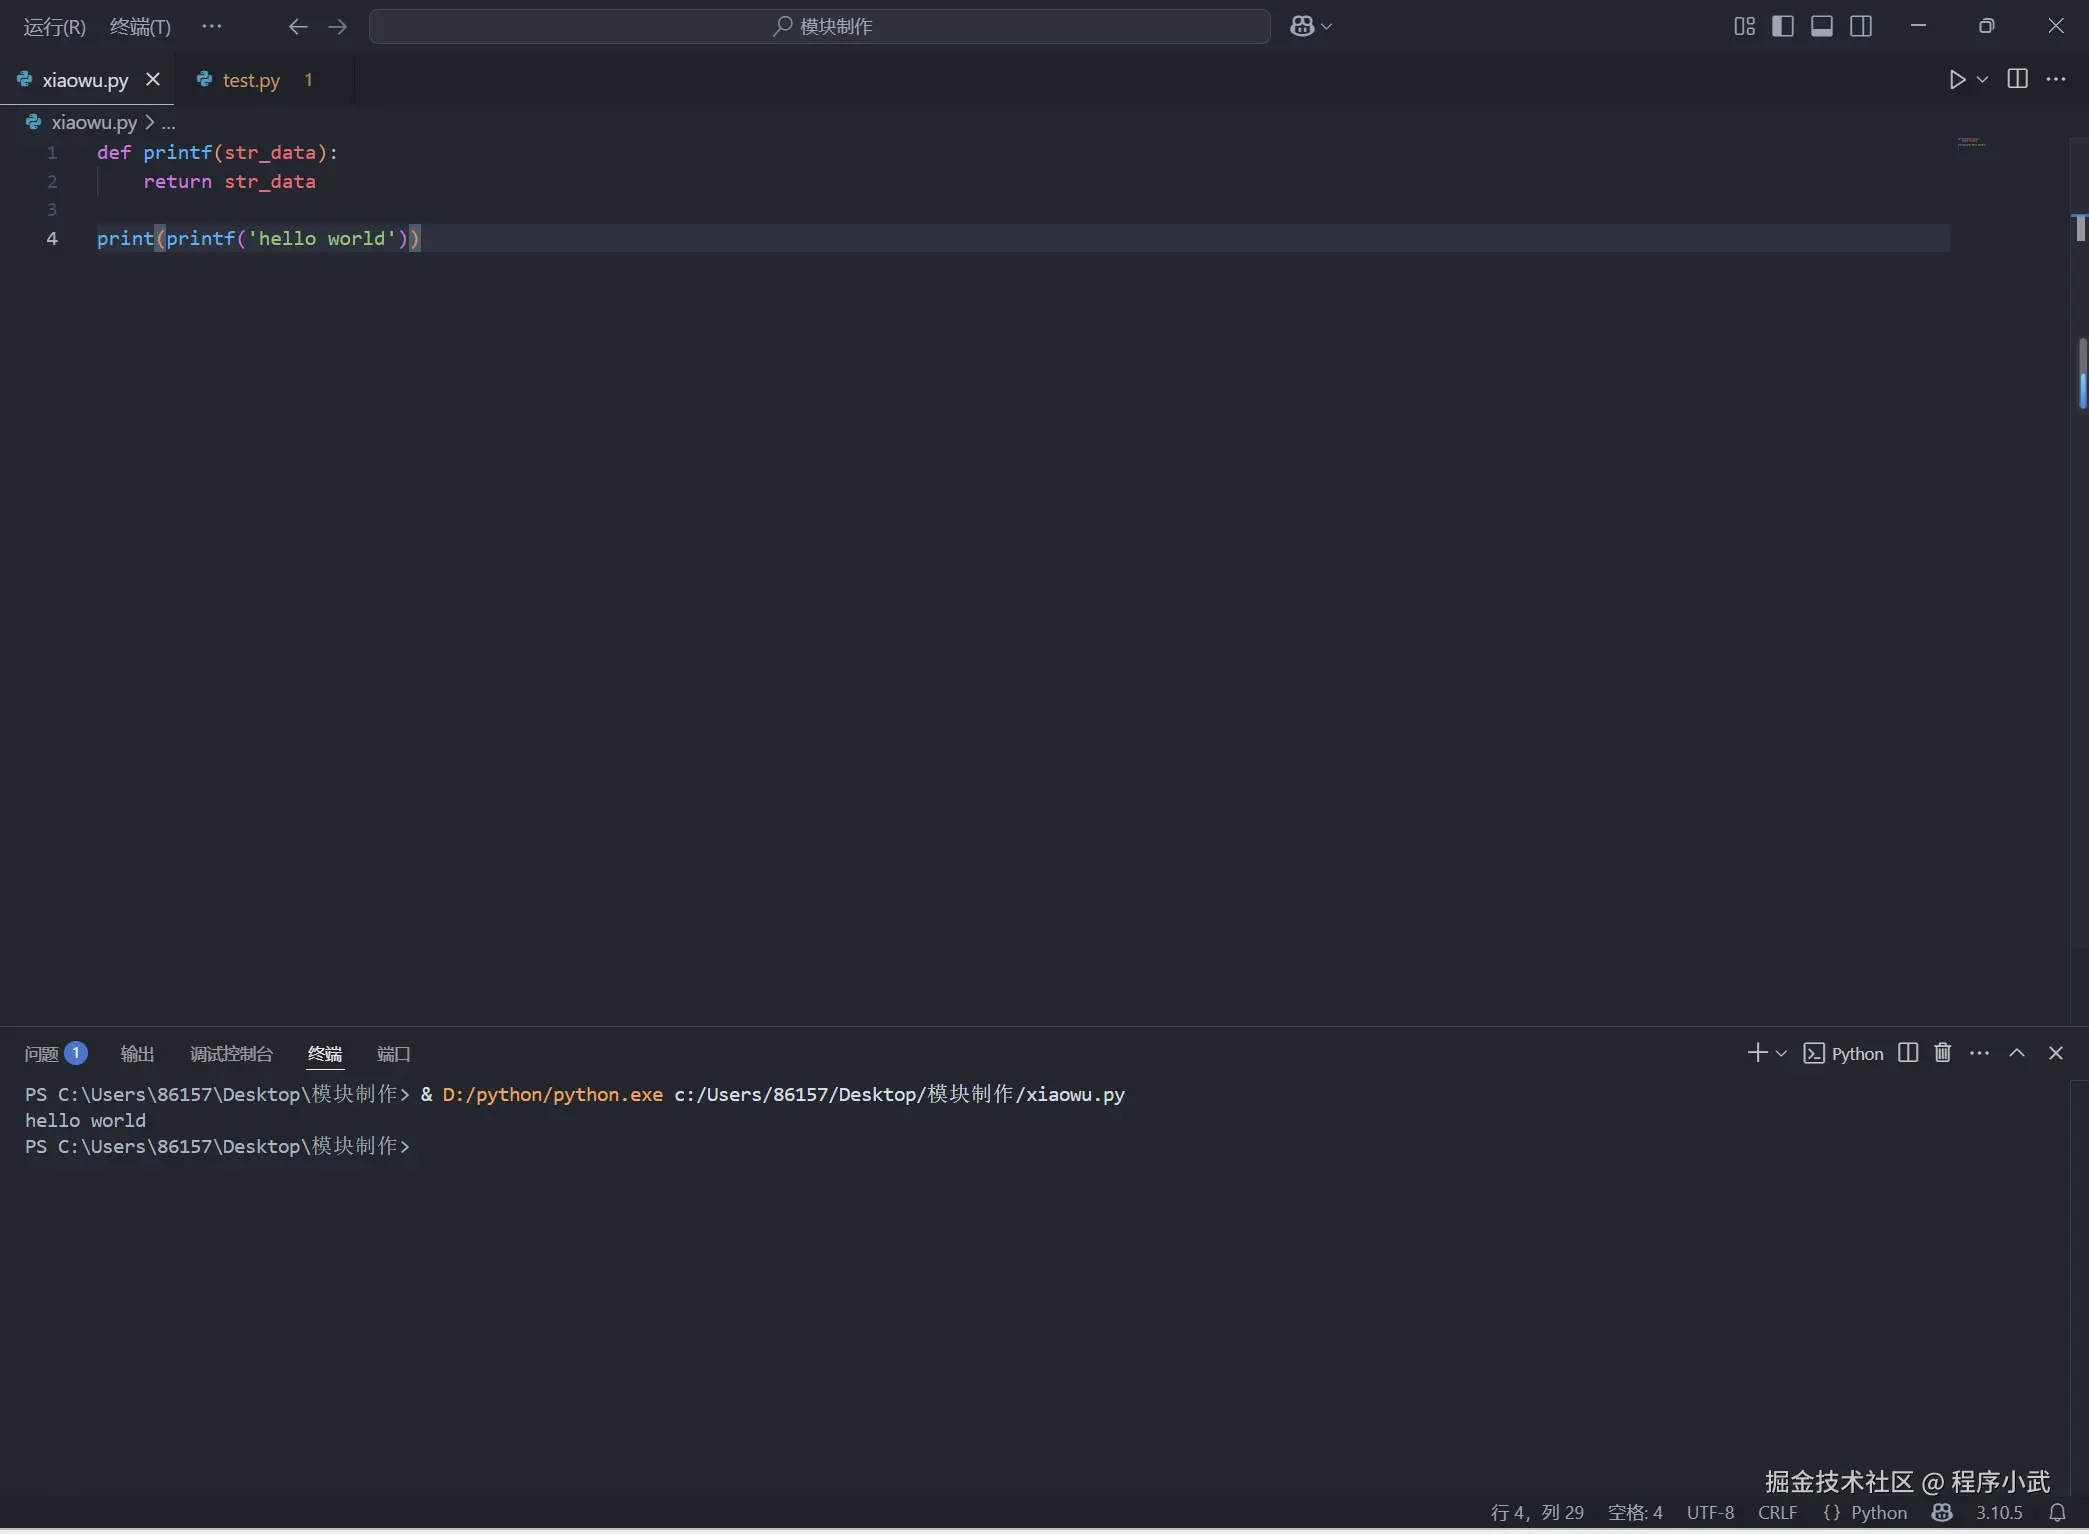Split the editor to the right
This screenshot has height=1534, width=2089.
click(x=2017, y=80)
